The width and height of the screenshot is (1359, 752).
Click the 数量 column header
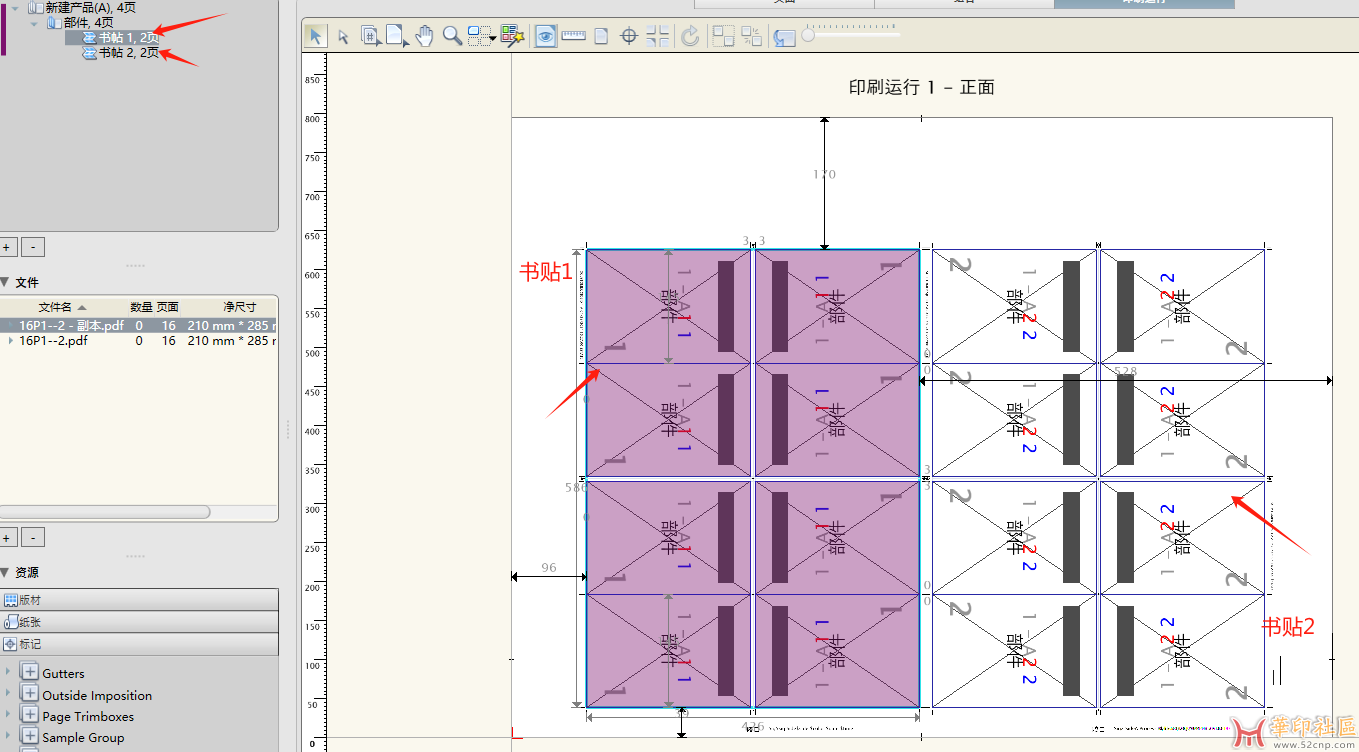(x=141, y=307)
